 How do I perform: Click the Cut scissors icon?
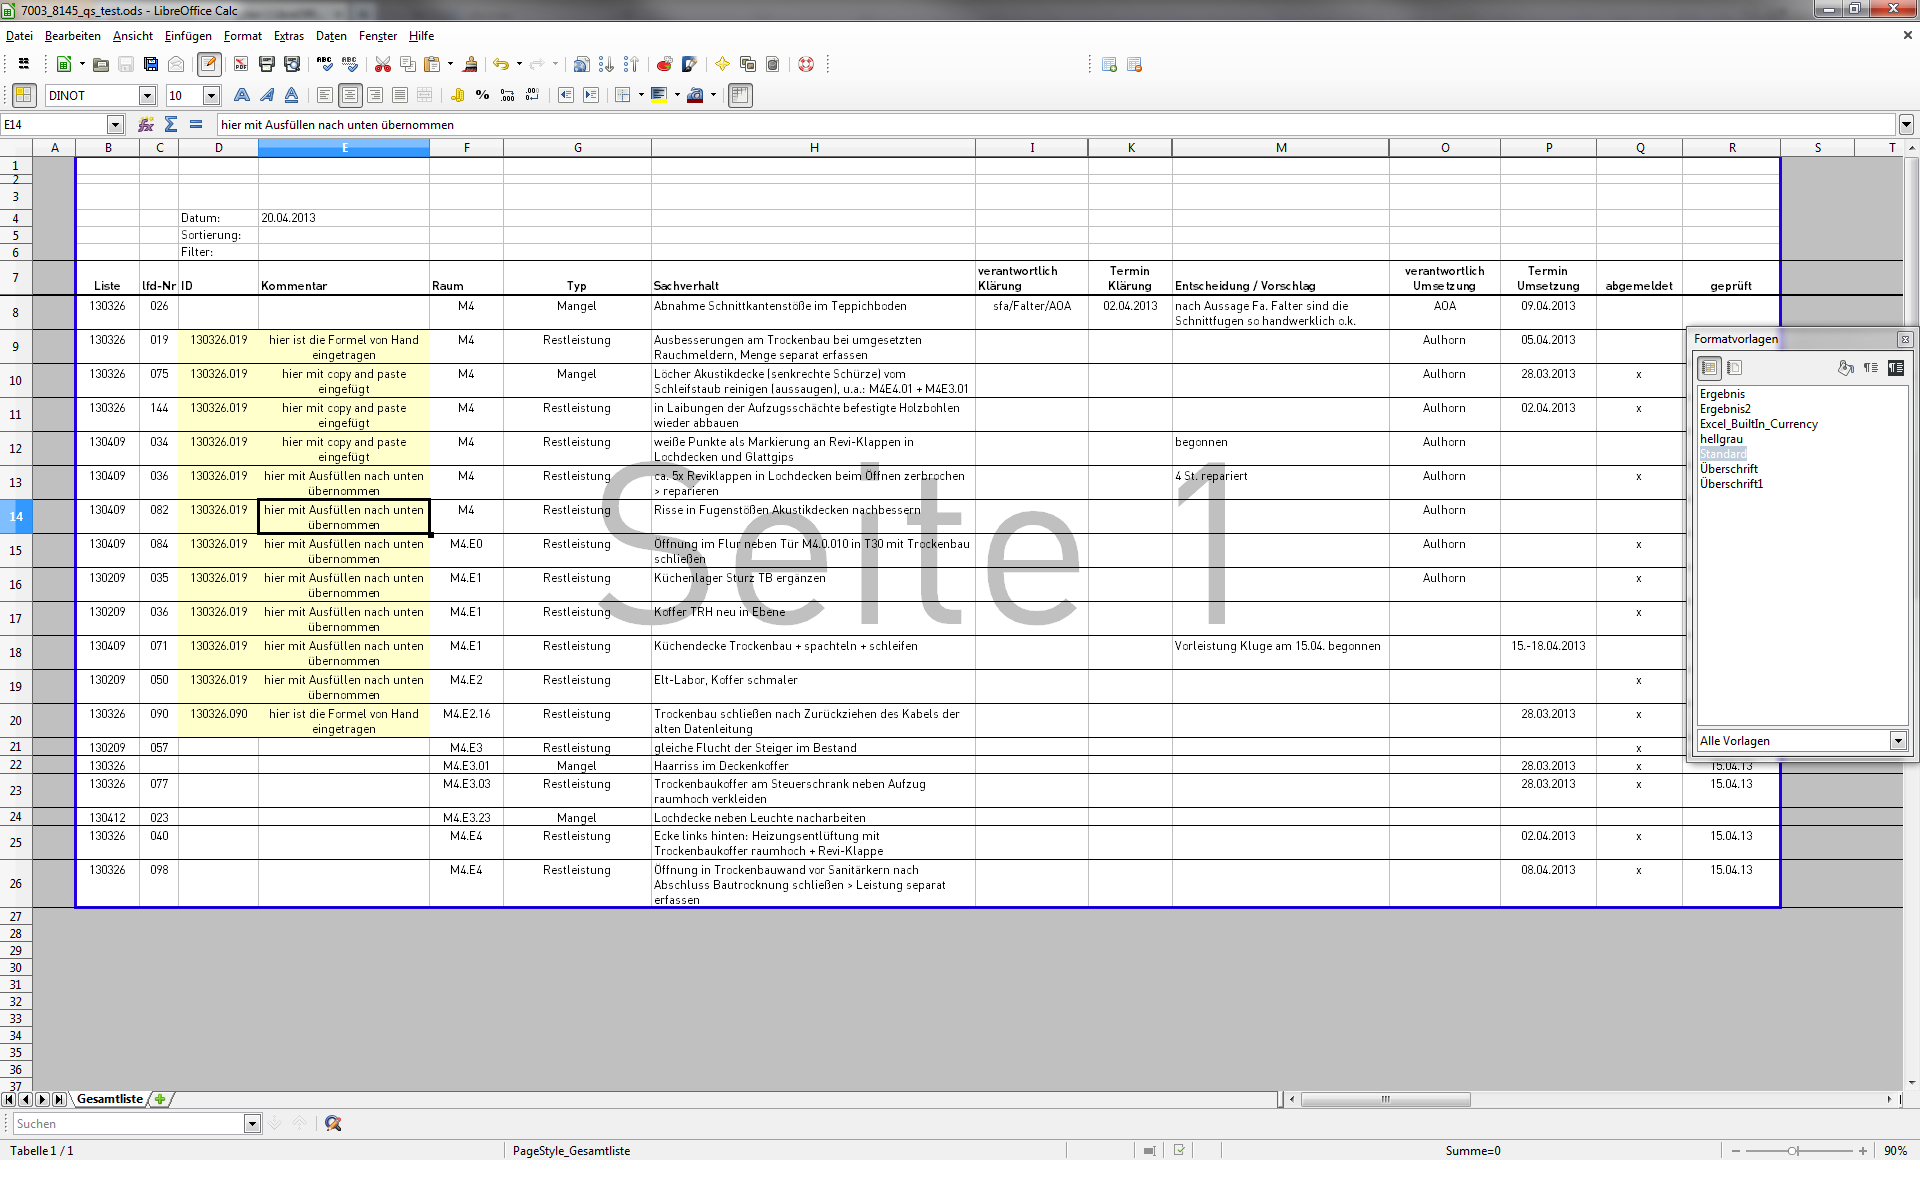(383, 64)
